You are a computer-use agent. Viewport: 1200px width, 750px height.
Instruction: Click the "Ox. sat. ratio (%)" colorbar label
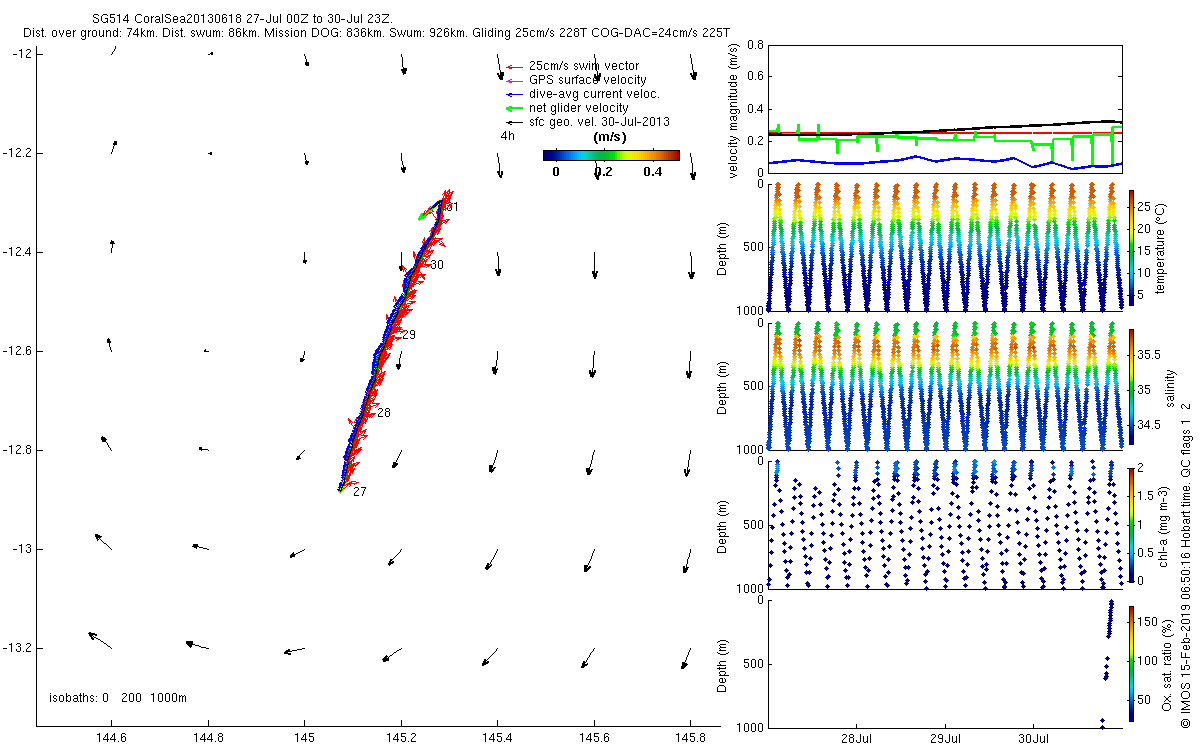[1166, 663]
